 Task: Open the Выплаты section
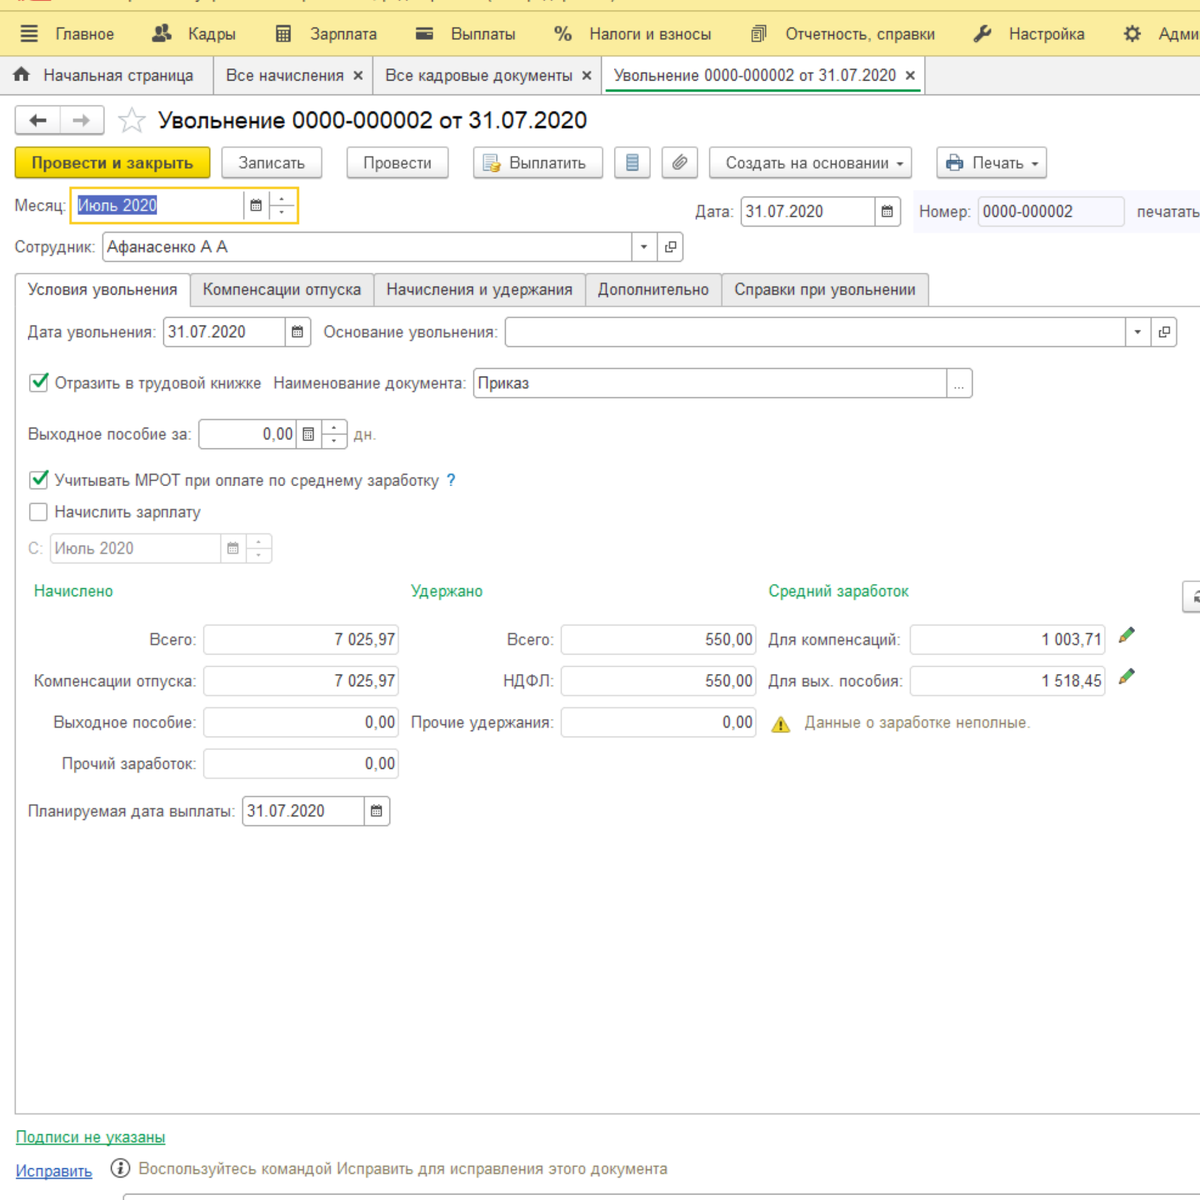[466, 34]
